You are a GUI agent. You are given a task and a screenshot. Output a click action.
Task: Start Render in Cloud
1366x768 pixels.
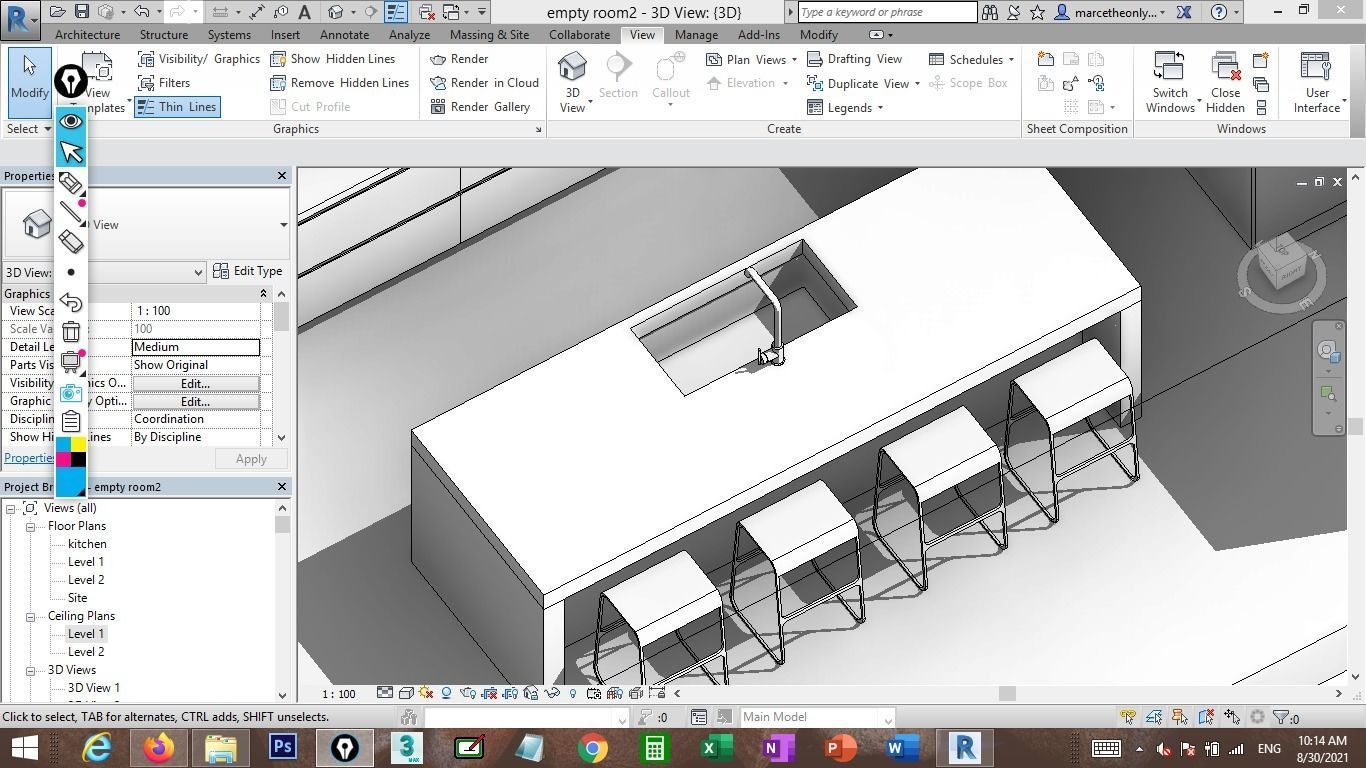(x=484, y=83)
